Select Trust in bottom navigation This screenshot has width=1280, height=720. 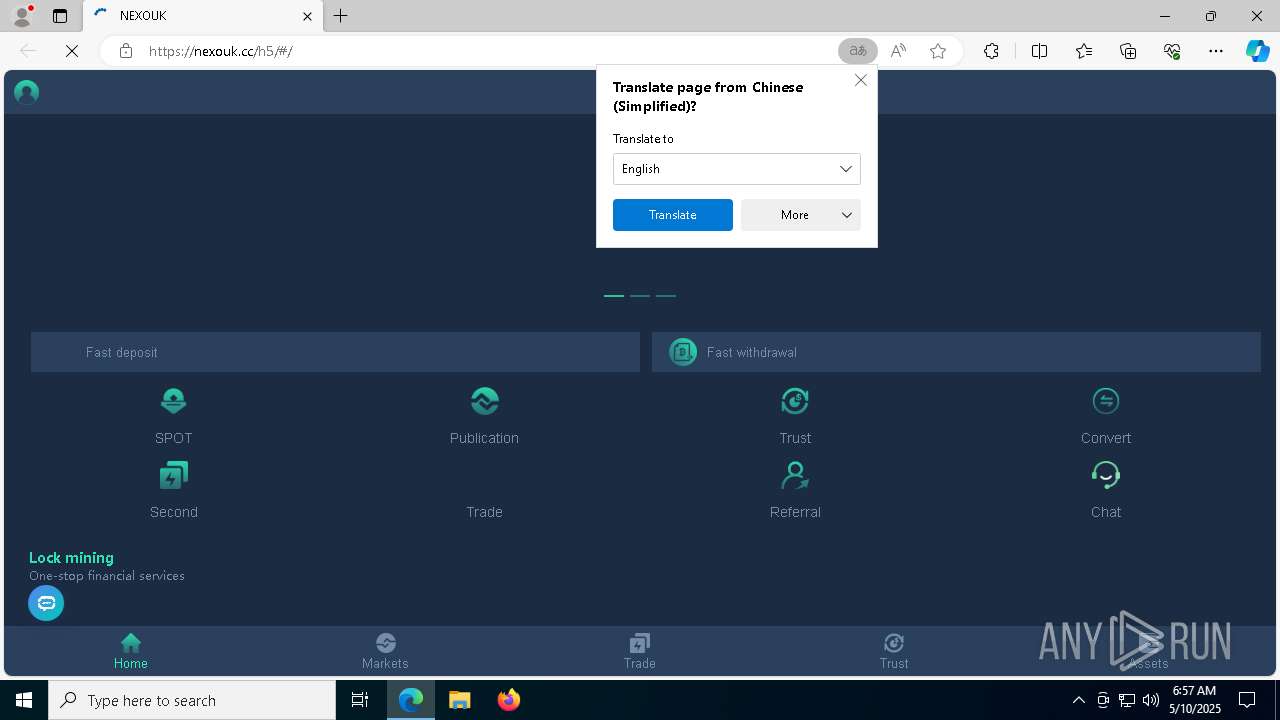pyautogui.click(x=894, y=651)
